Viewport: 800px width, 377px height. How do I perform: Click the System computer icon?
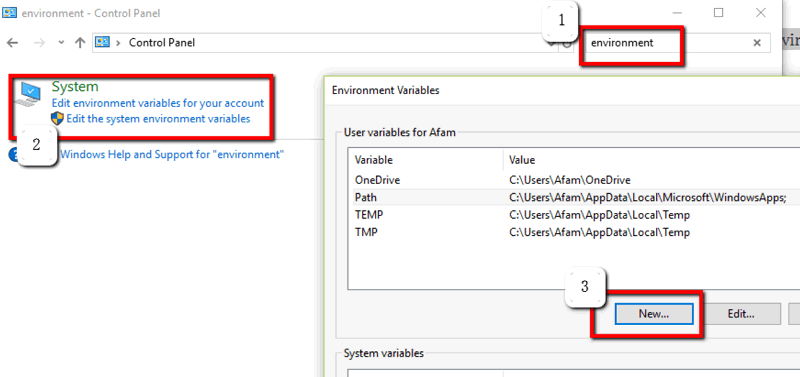coord(28,95)
